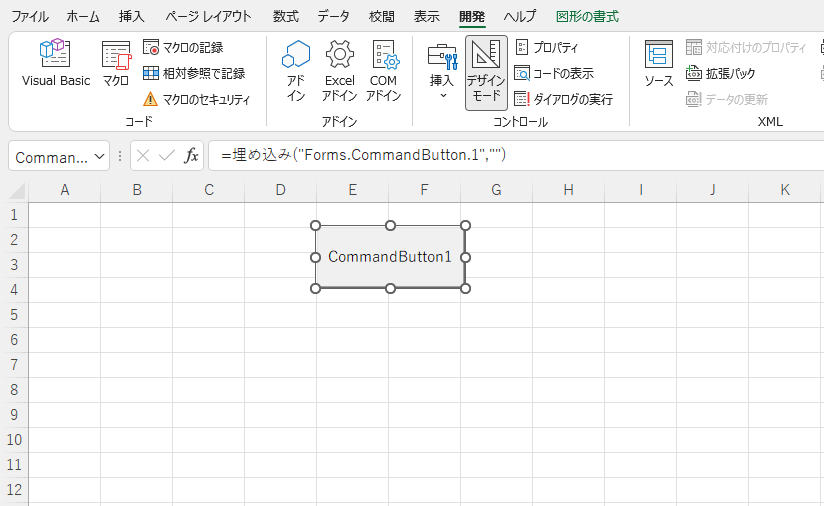Open the 校閲 tab
Image resolution: width=824 pixels, height=506 pixels.
click(x=382, y=16)
